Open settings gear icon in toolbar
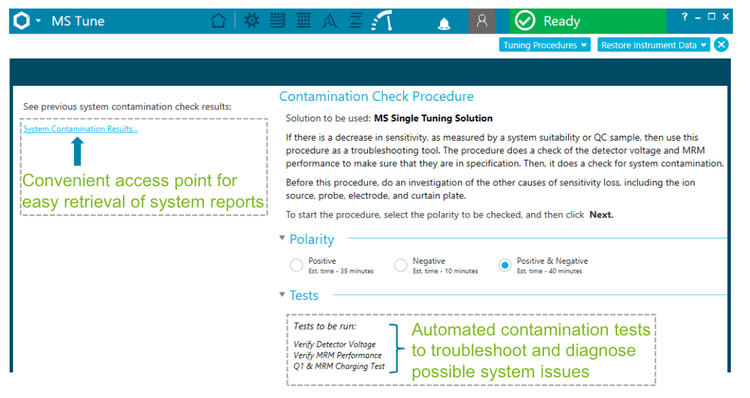The width and height of the screenshot is (750, 398). (x=252, y=21)
